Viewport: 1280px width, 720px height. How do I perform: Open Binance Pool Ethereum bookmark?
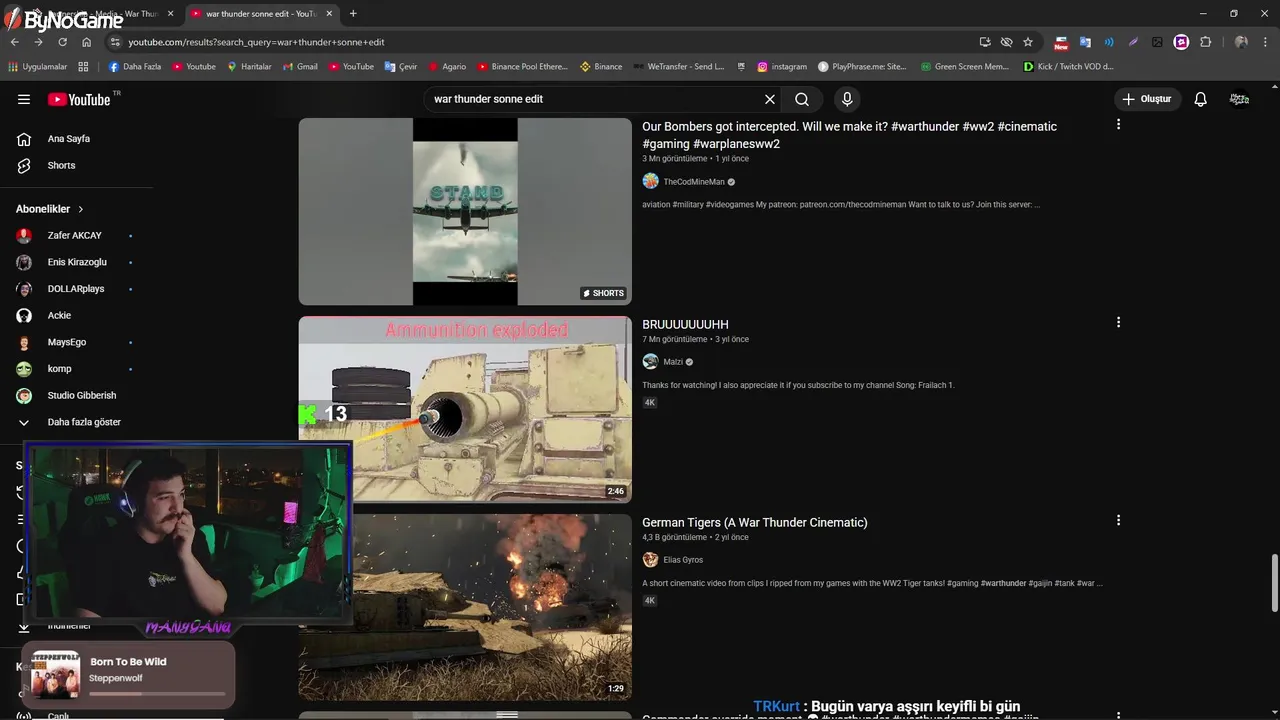pyautogui.click(x=522, y=67)
